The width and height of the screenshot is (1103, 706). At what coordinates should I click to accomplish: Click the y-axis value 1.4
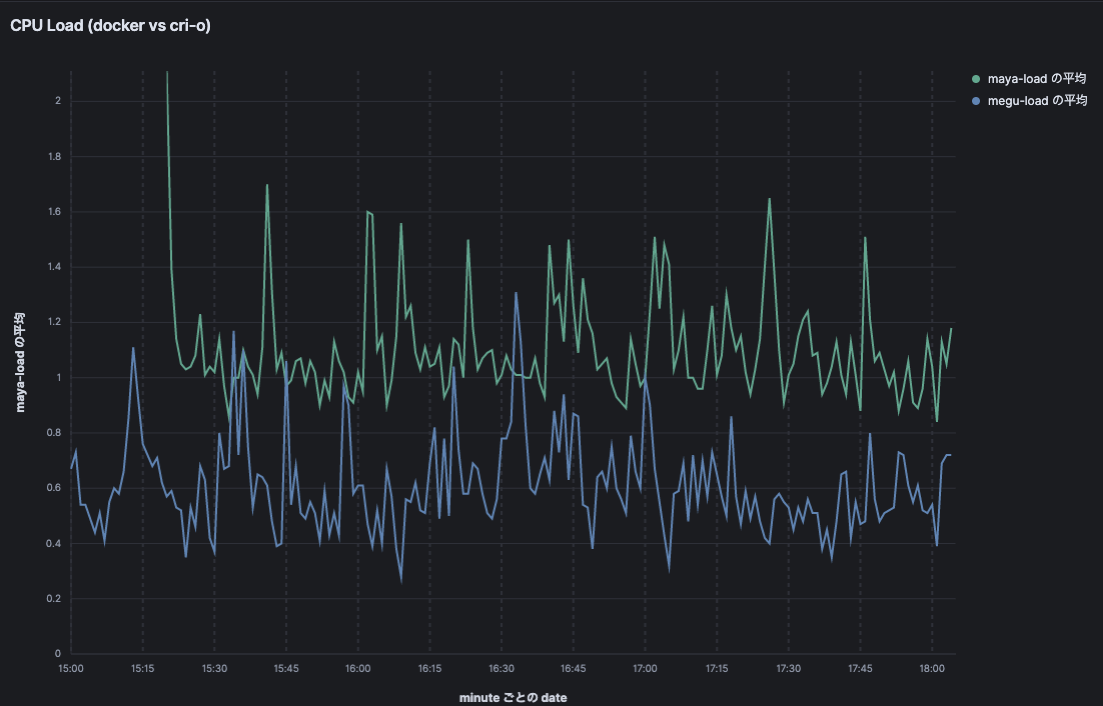(x=54, y=267)
